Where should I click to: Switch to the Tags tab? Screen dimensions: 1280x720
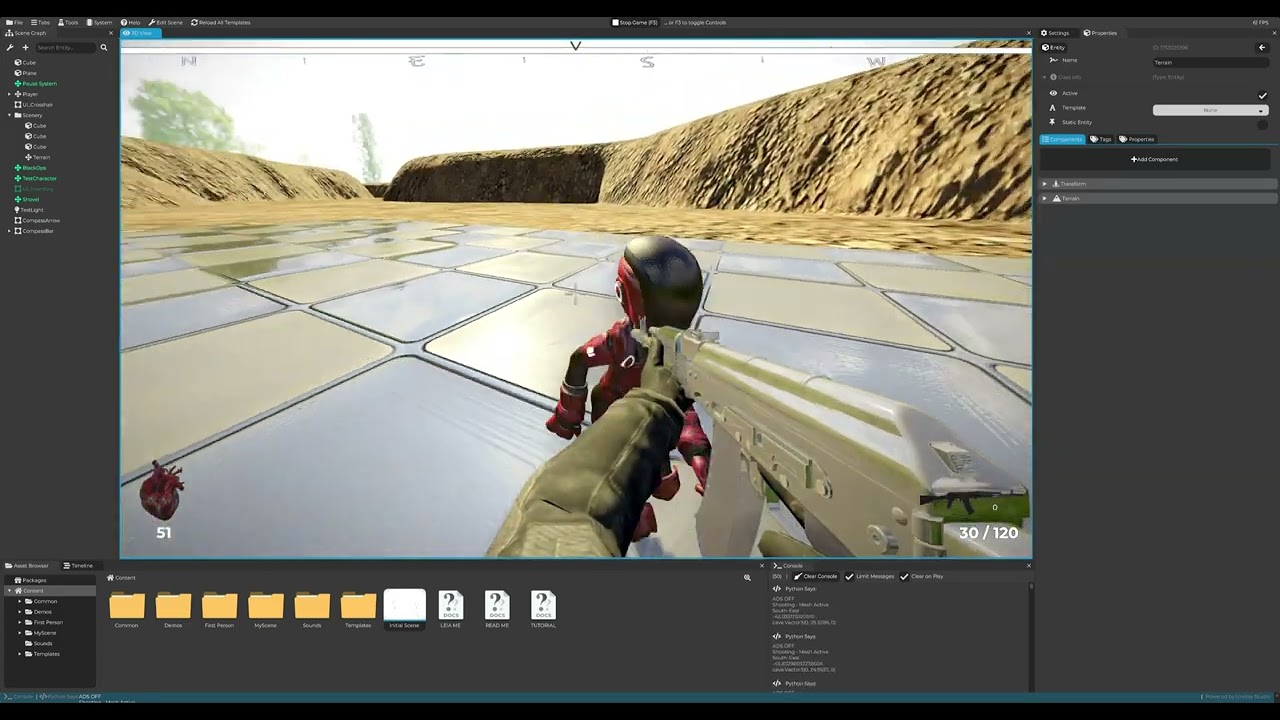point(1101,139)
